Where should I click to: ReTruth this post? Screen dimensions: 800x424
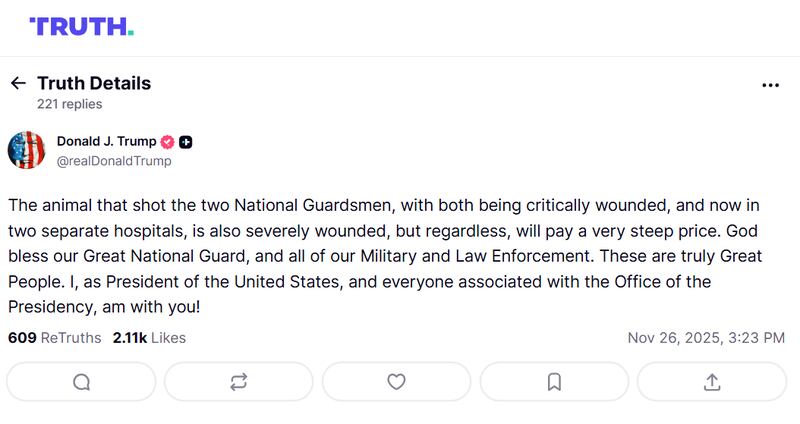click(x=238, y=381)
